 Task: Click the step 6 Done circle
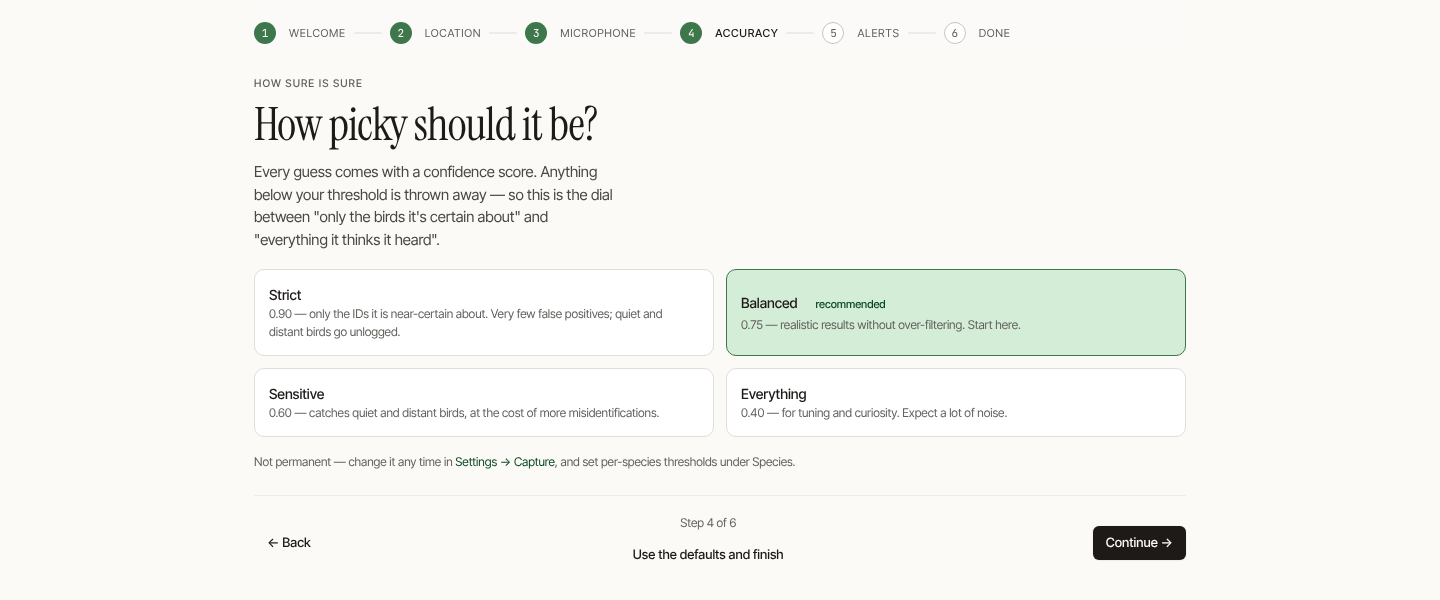(x=955, y=33)
